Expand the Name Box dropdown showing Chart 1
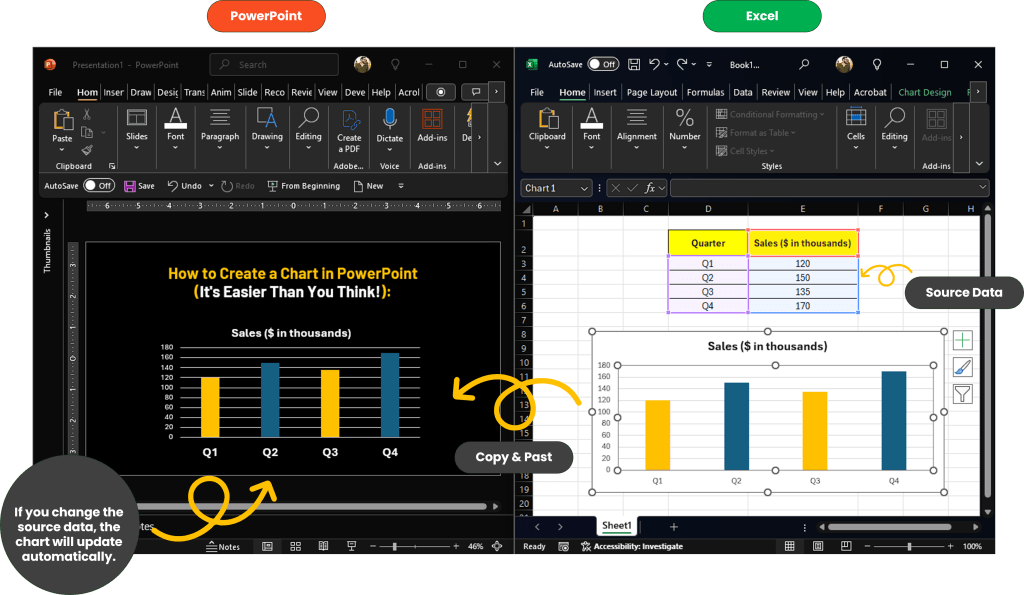Image resolution: width=1024 pixels, height=595 pixels. pyautogui.click(x=583, y=188)
